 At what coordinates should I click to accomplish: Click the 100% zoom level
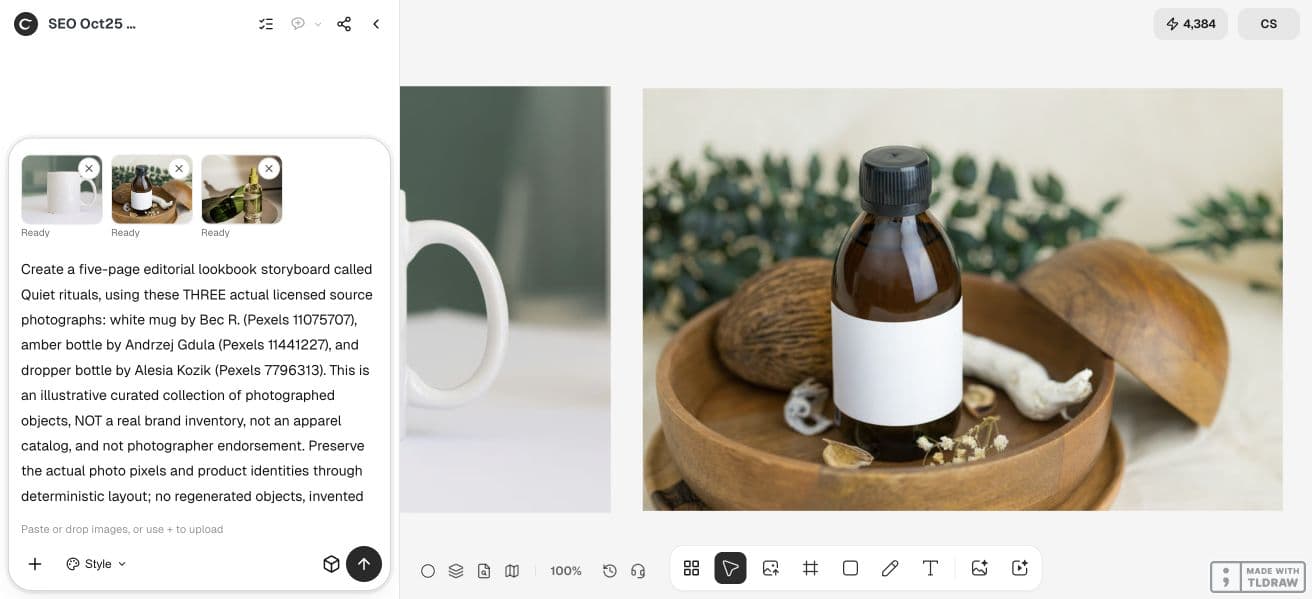566,571
